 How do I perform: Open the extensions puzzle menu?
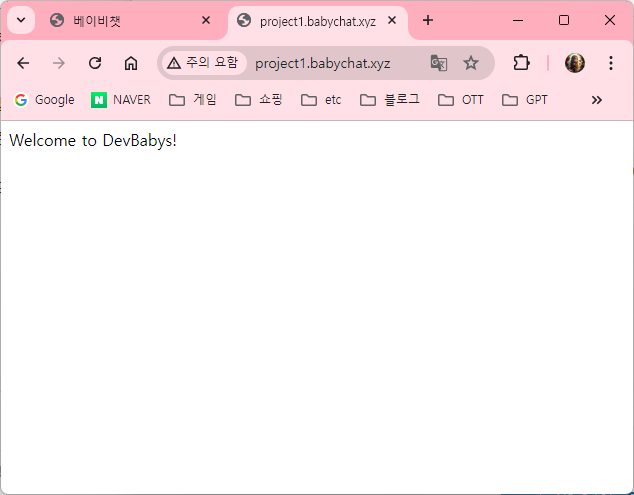521,63
